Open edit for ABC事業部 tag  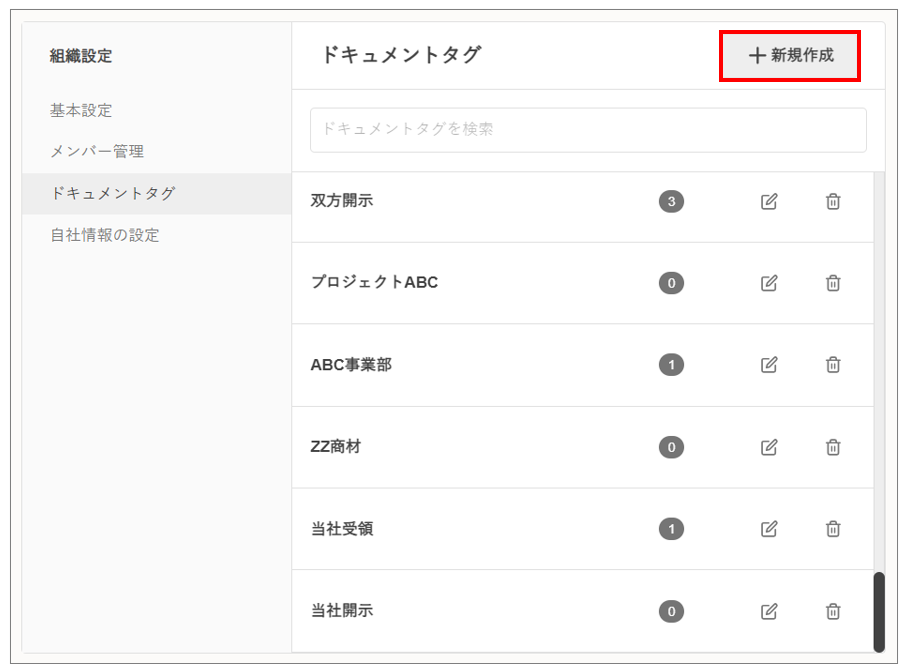[x=769, y=365]
